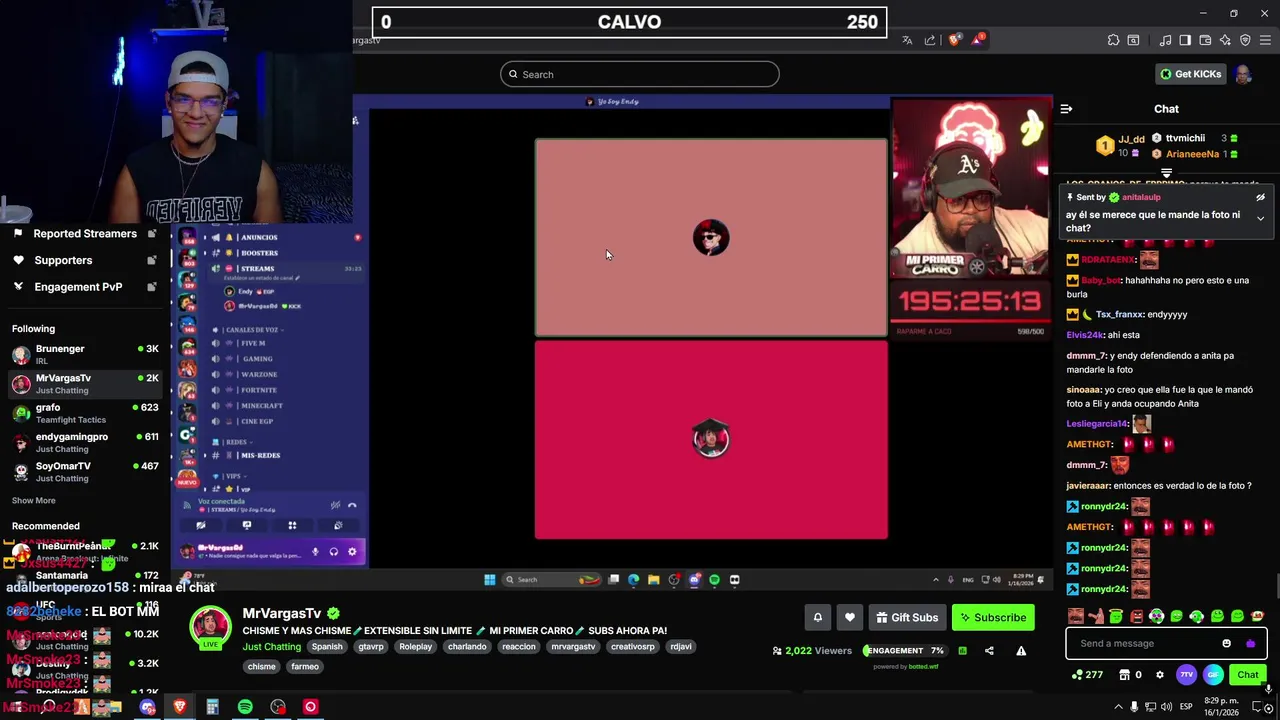Expand Show more in Following list
The image size is (1280, 720).
pos(34,500)
